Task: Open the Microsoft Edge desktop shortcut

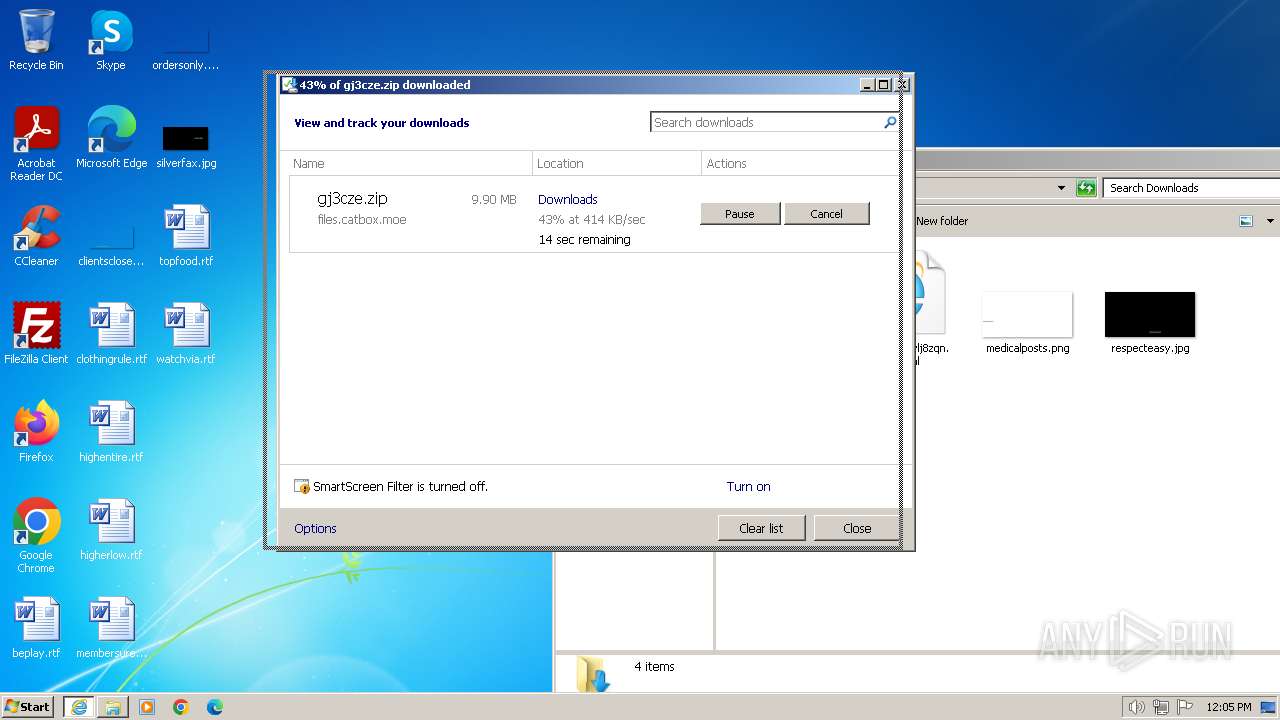Action: (111, 137)
